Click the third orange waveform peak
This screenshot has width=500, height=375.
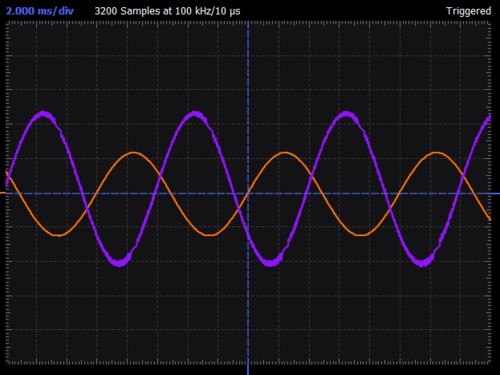[436, 153]
